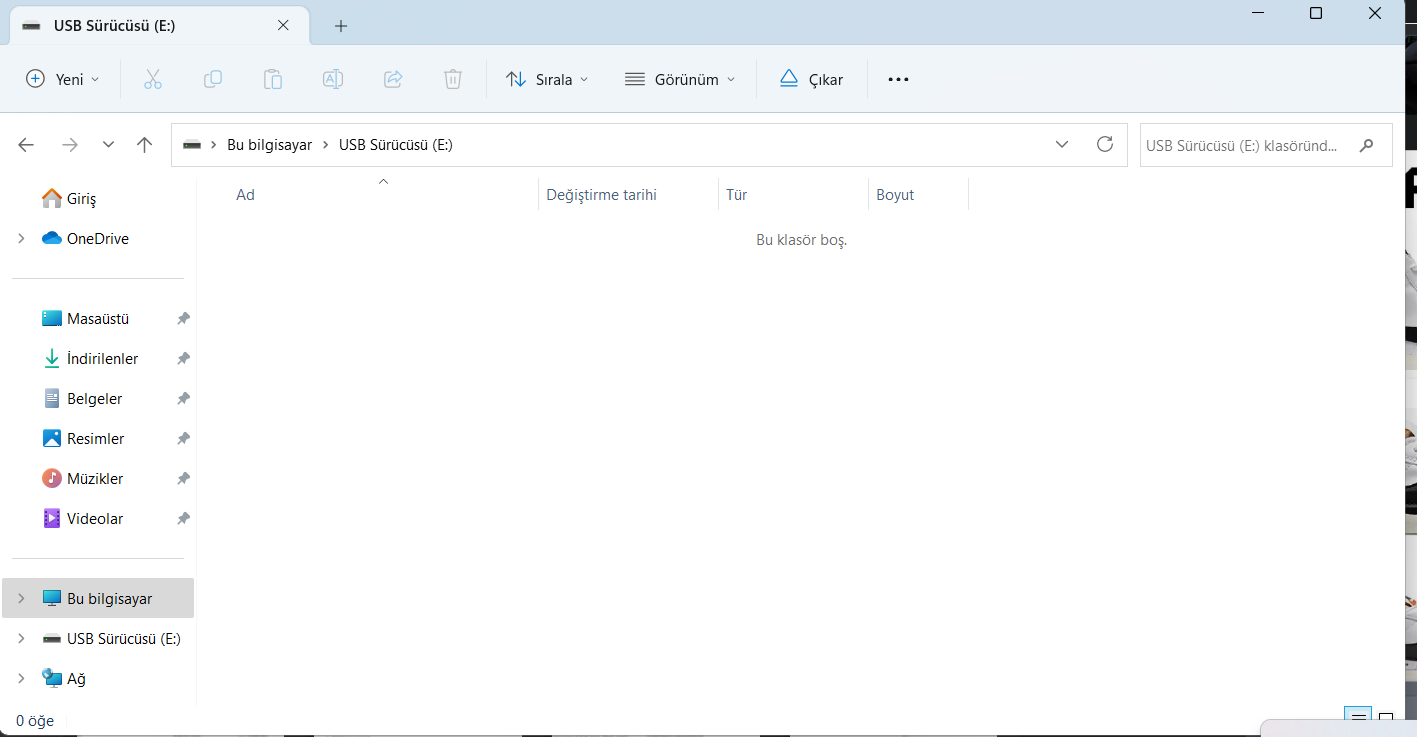Unpin Resimler from quick access
The height and width of the screenshot is (737, 1417).
tap(183, 439)
